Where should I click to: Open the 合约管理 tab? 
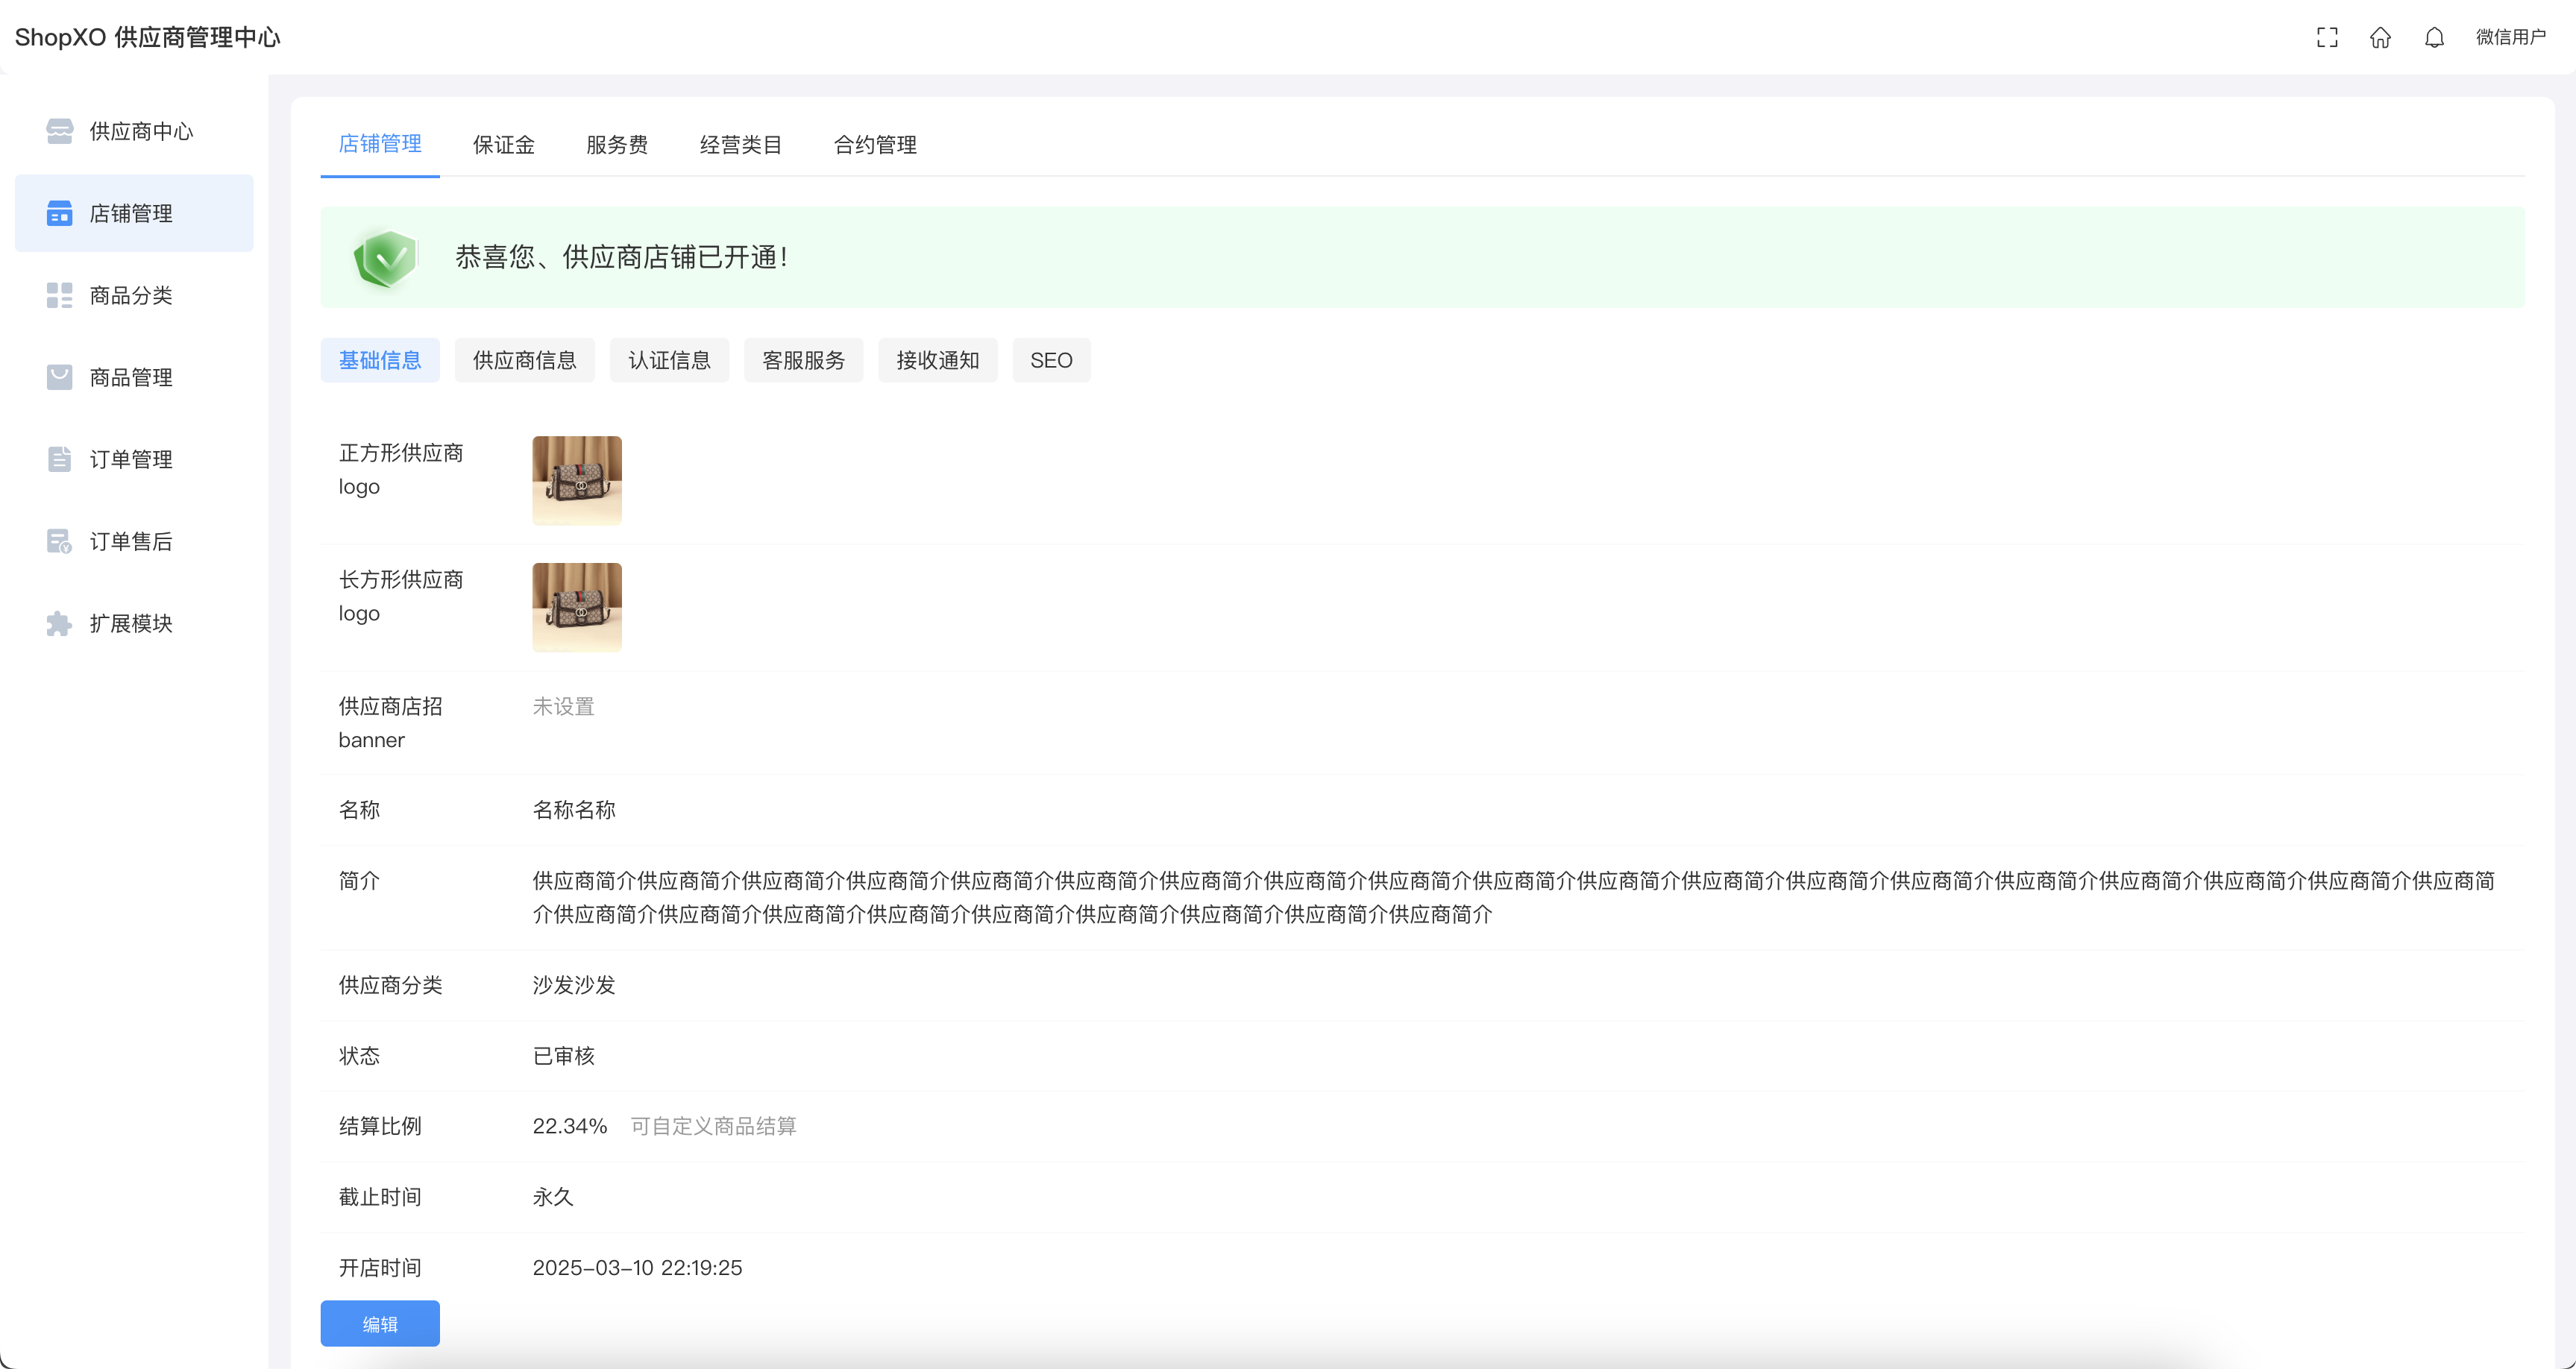pyautogui.click(x=875, y=145)
